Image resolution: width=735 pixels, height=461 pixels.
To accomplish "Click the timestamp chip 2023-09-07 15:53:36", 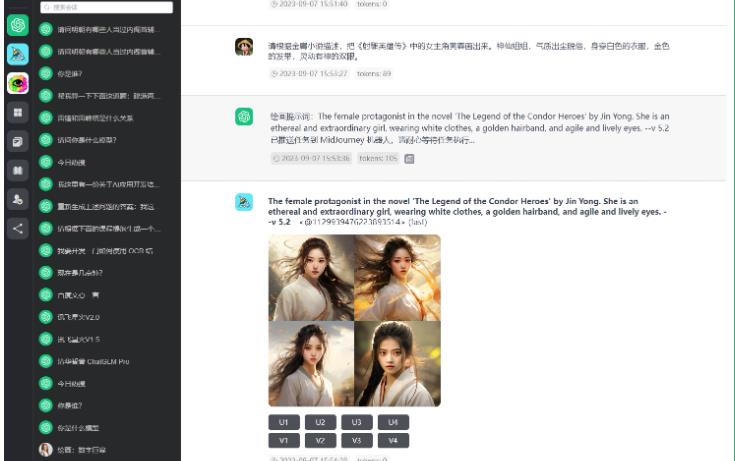I will [311, 159].
